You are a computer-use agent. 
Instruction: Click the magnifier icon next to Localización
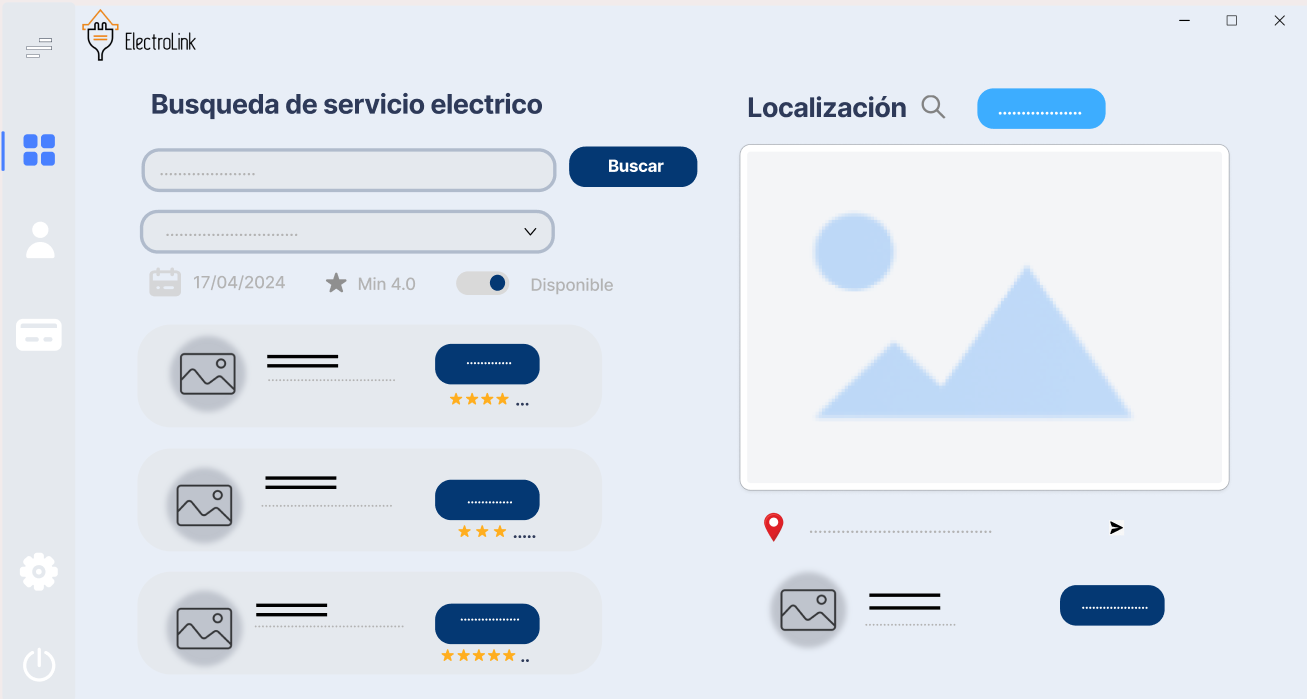click(x=933, y=107)
